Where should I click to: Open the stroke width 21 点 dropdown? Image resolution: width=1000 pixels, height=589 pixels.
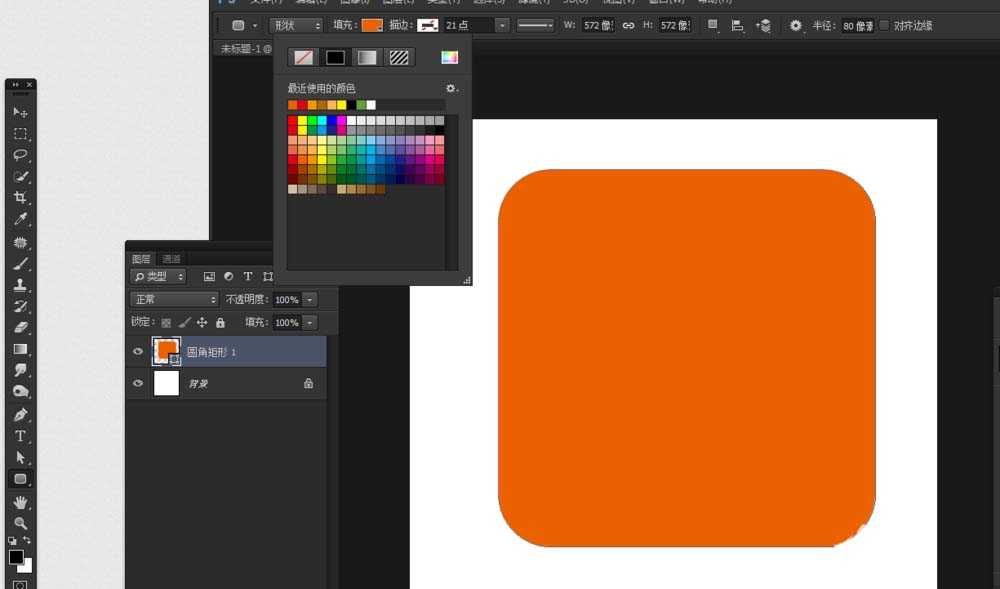point(502,25)
